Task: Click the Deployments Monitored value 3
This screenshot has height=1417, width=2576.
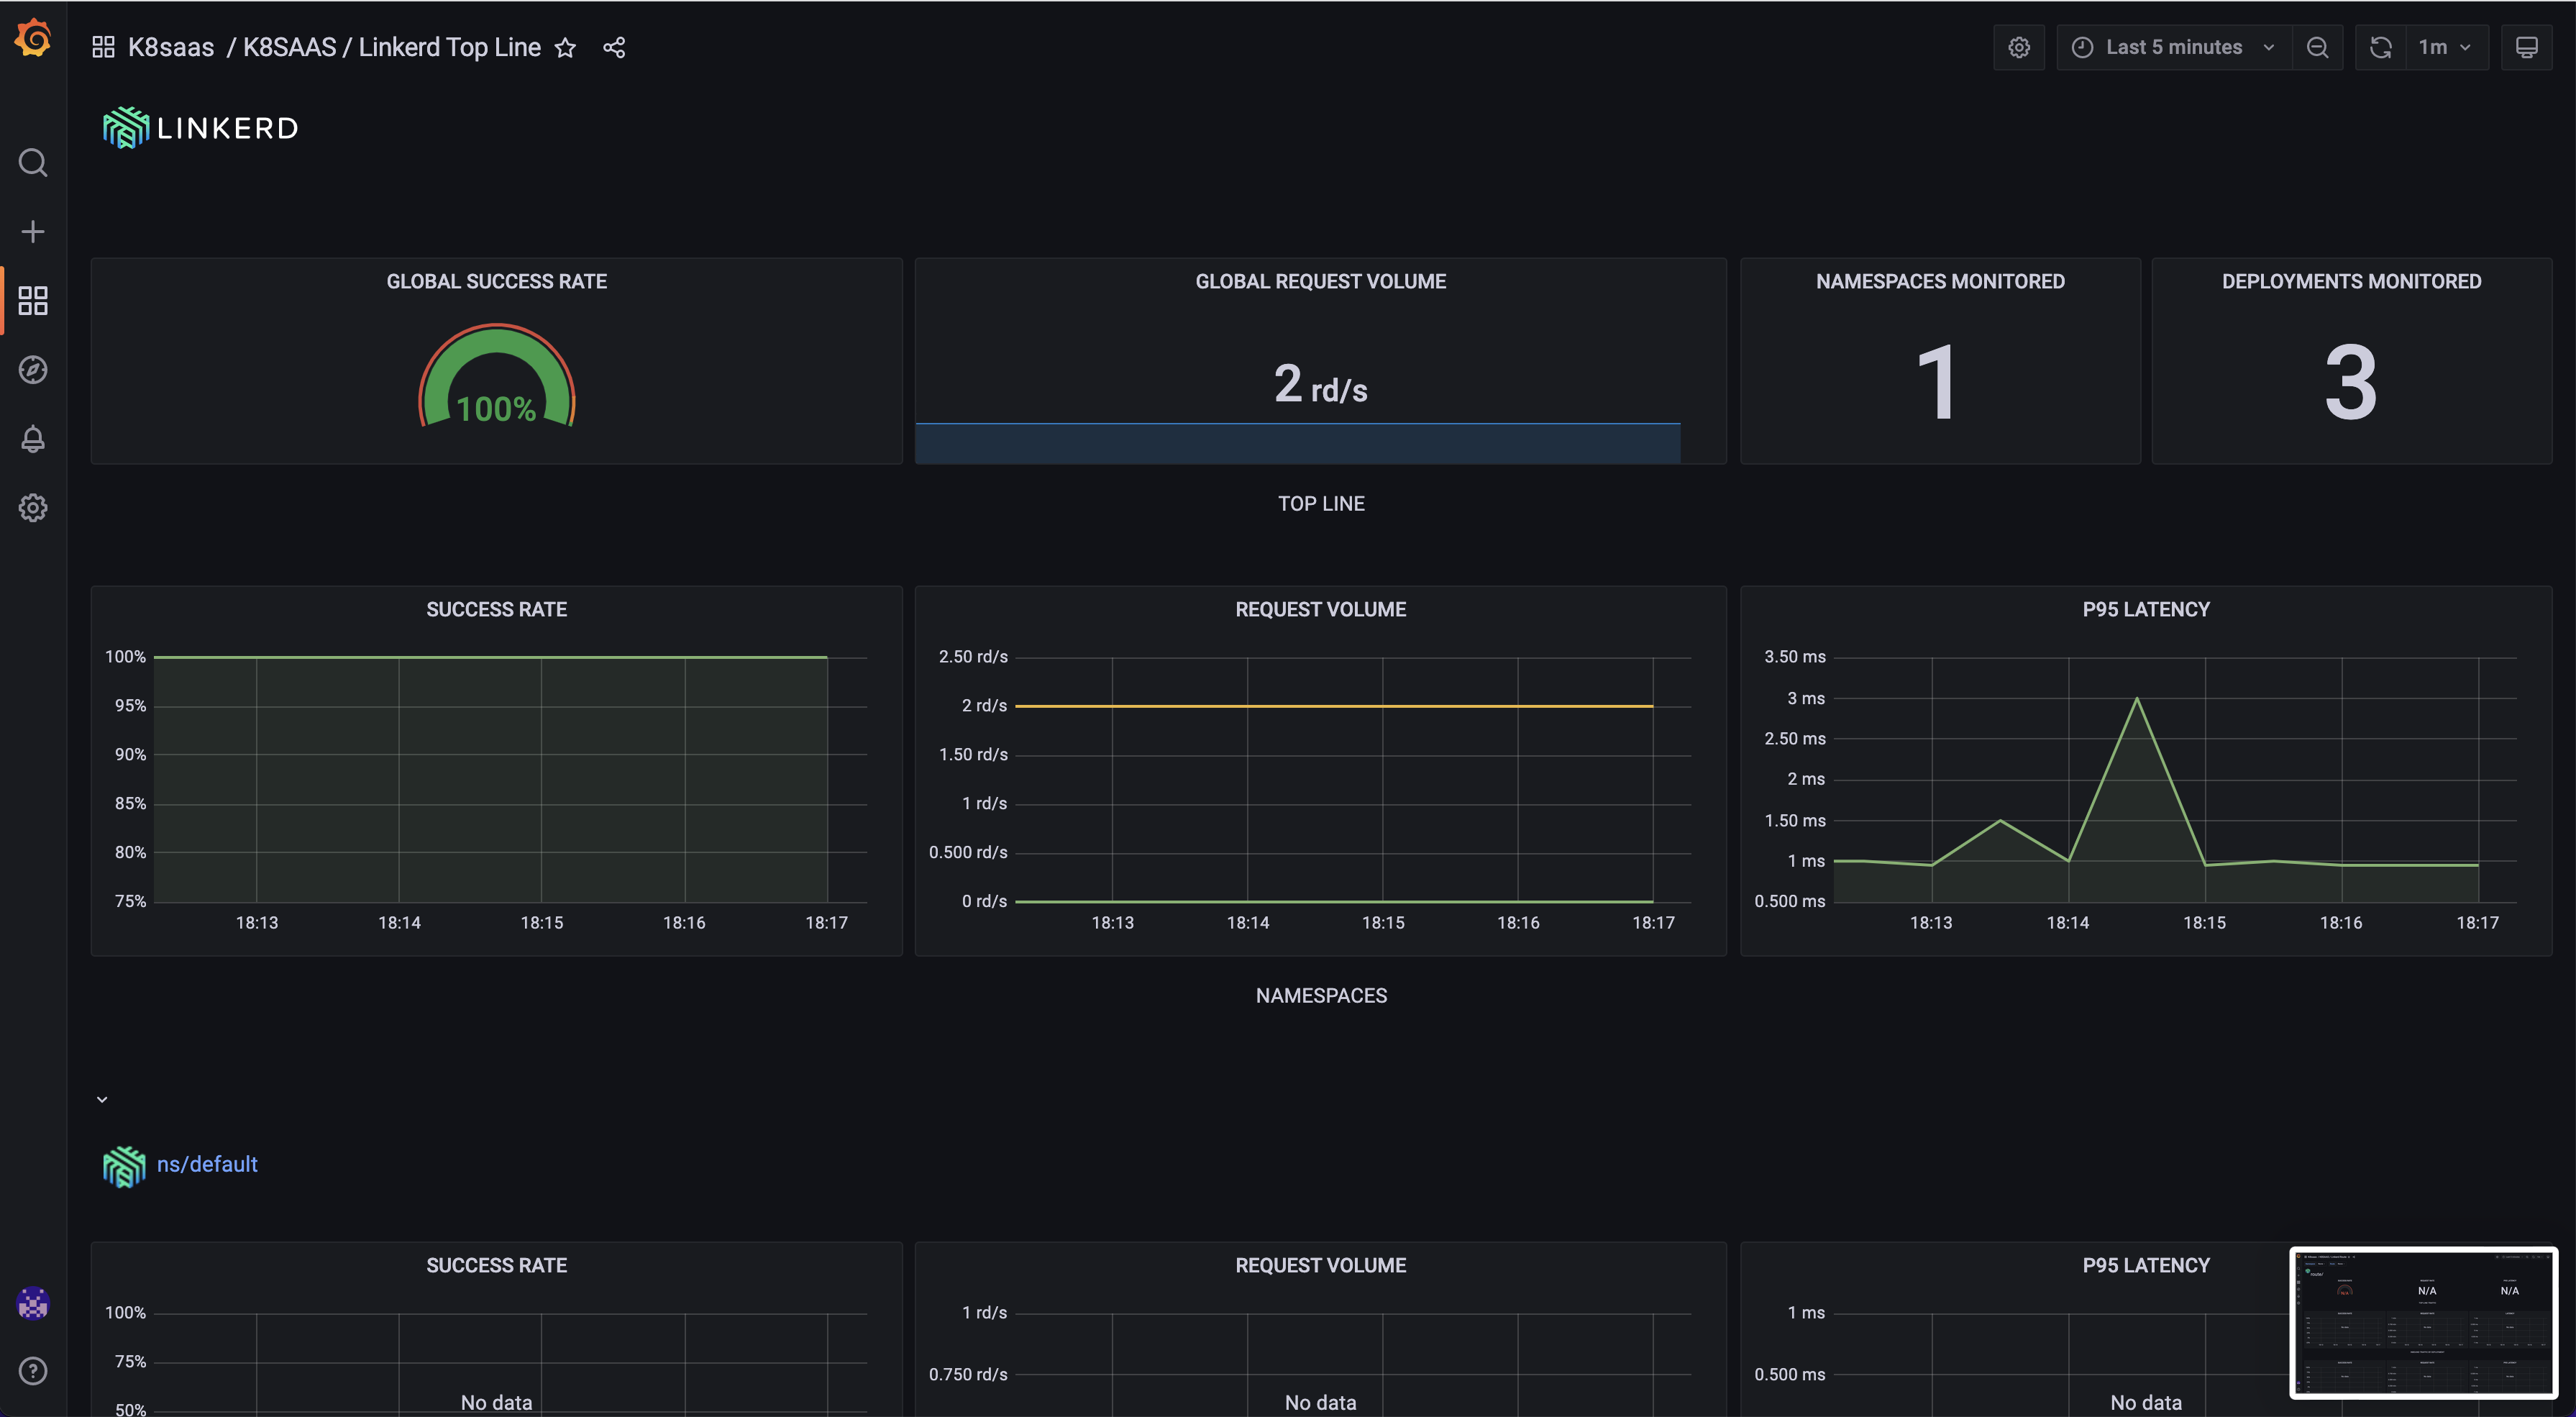Action: [x=2350, y=382]
